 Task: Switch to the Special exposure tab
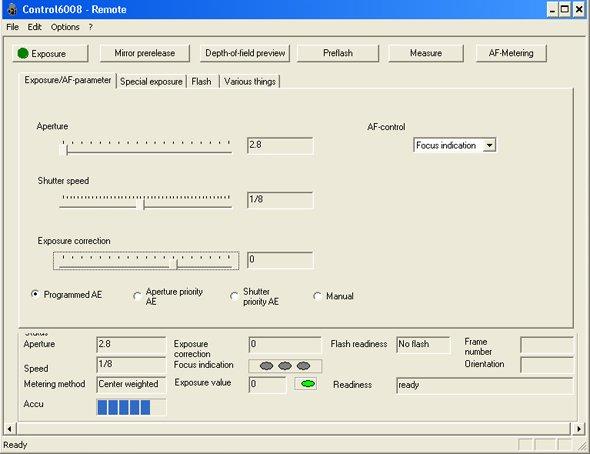151,82
